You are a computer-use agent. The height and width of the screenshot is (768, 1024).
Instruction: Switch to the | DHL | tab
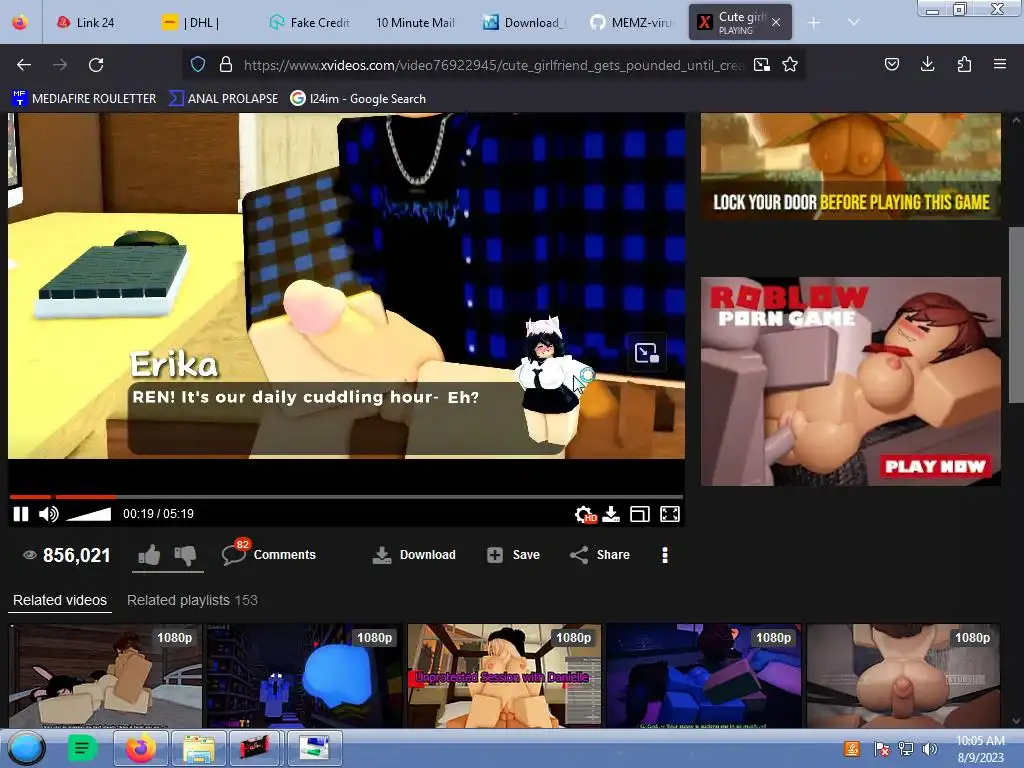pos(192,22)
